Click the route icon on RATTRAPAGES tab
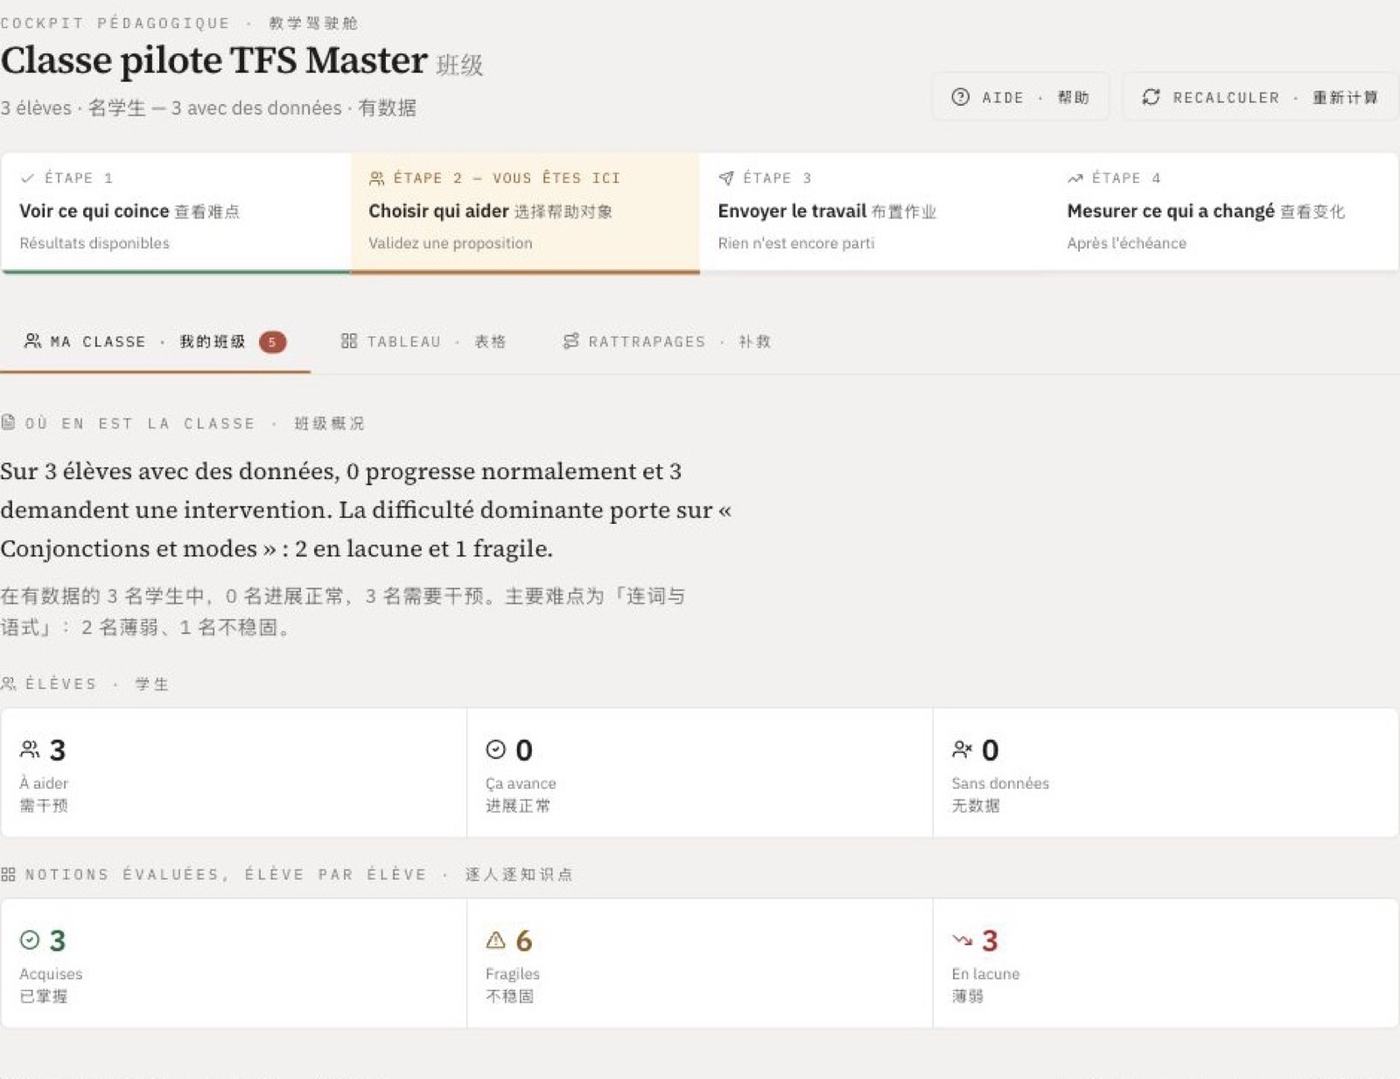Image resolution: width=1400 pixels, height=1079 pixels. pos(571,341)
